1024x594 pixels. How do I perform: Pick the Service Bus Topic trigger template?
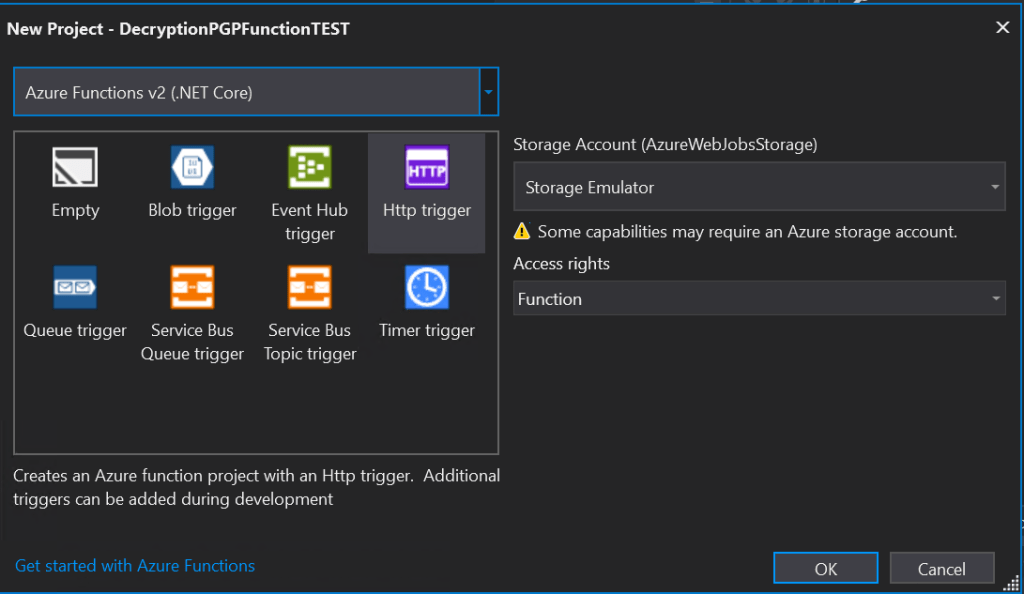(309, 288)
